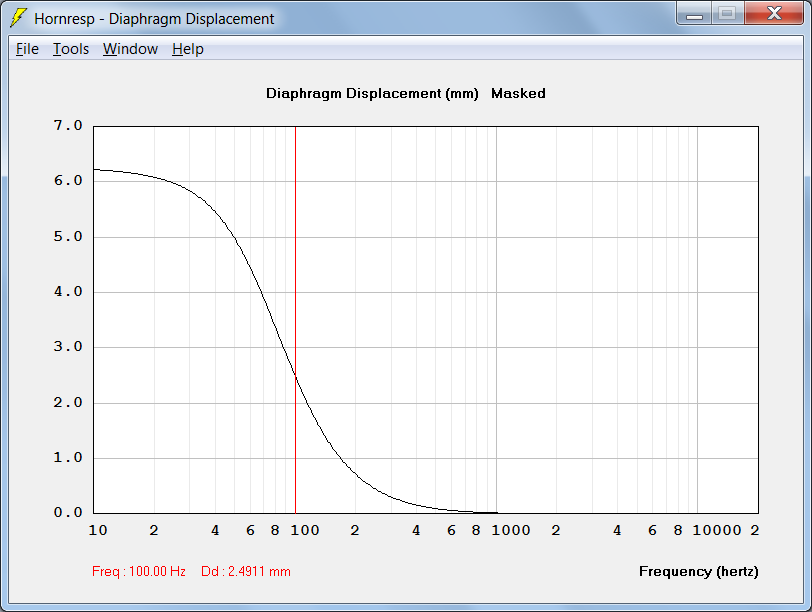812x612 pixels.
Task: Close the Hornresp window
Action: (x=774, y=13)
